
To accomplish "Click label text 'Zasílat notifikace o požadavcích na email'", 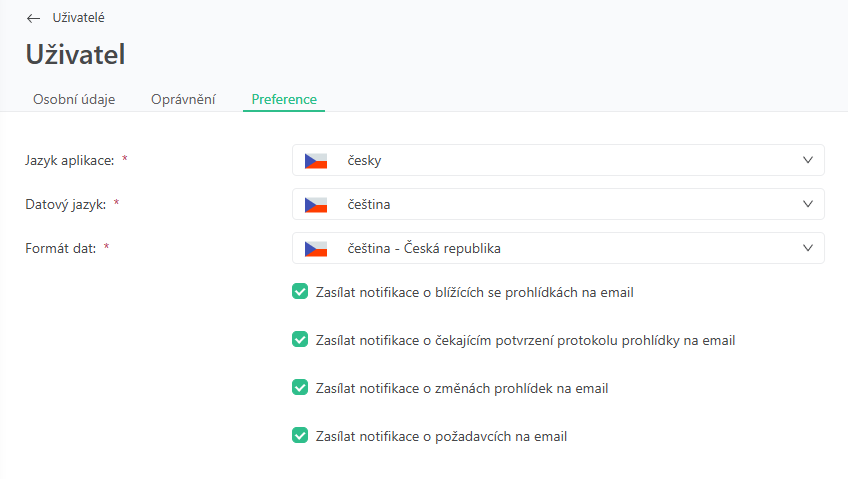I will pos(441,436).
